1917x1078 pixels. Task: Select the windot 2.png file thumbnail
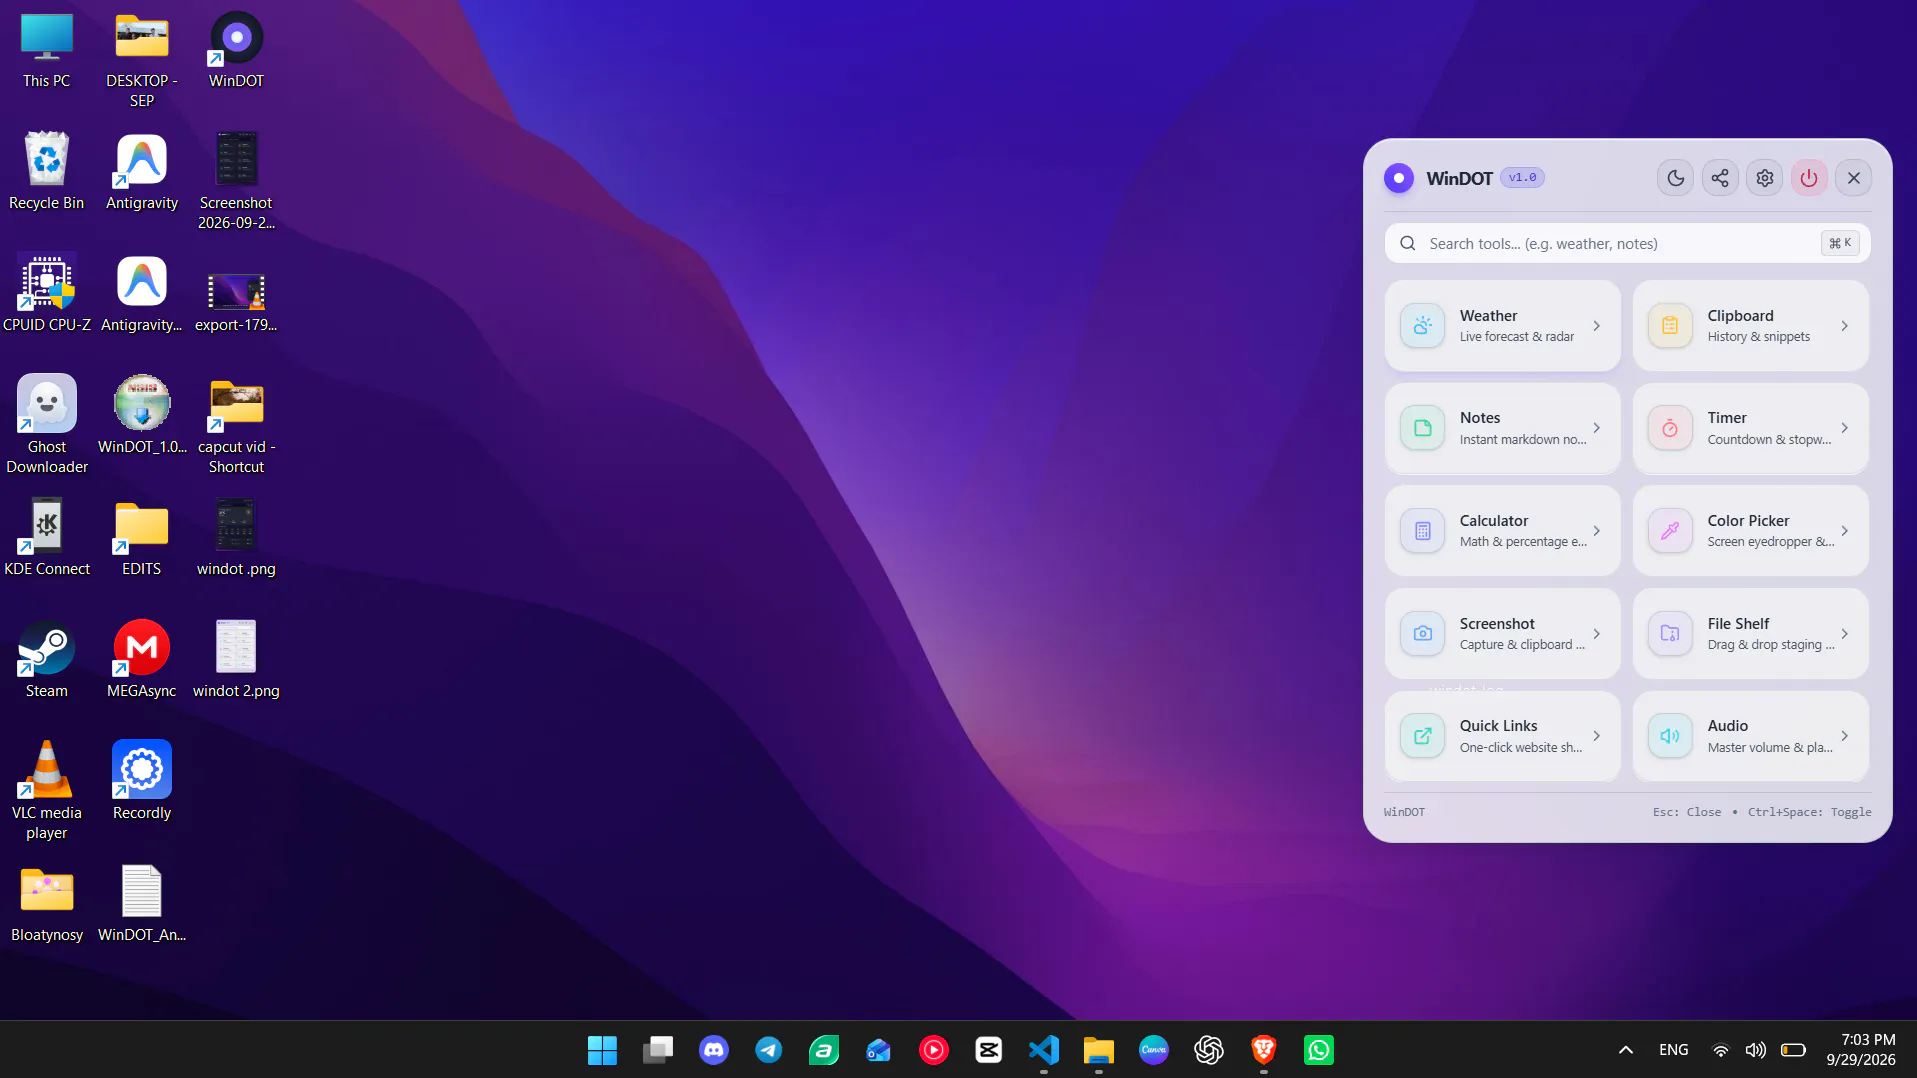[x=236, y=646]
